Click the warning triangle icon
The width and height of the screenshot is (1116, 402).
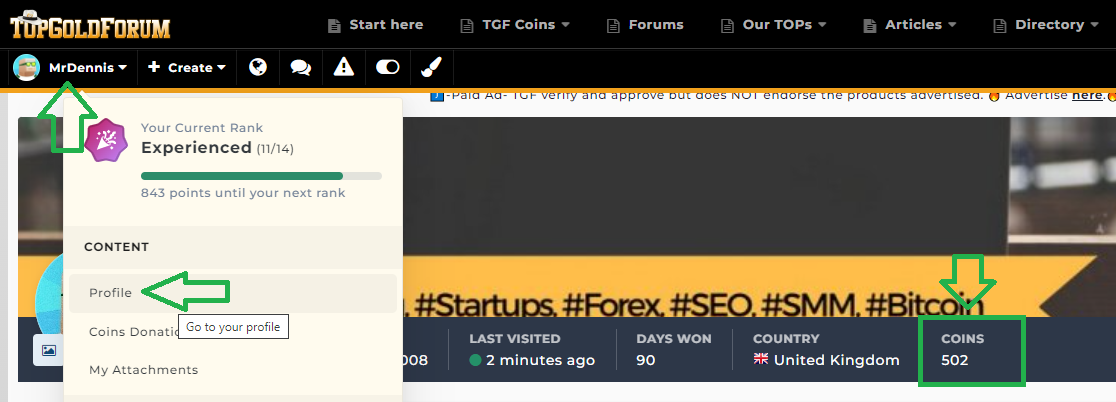click(344, 67)
